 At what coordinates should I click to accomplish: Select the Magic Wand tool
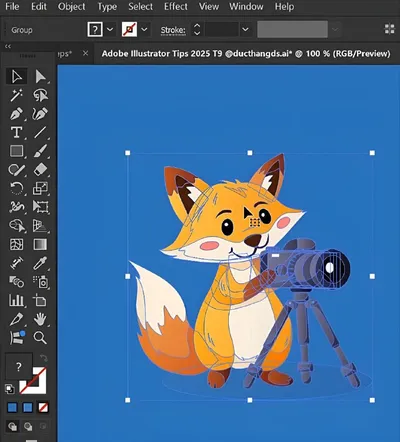[x=16, y=95]
